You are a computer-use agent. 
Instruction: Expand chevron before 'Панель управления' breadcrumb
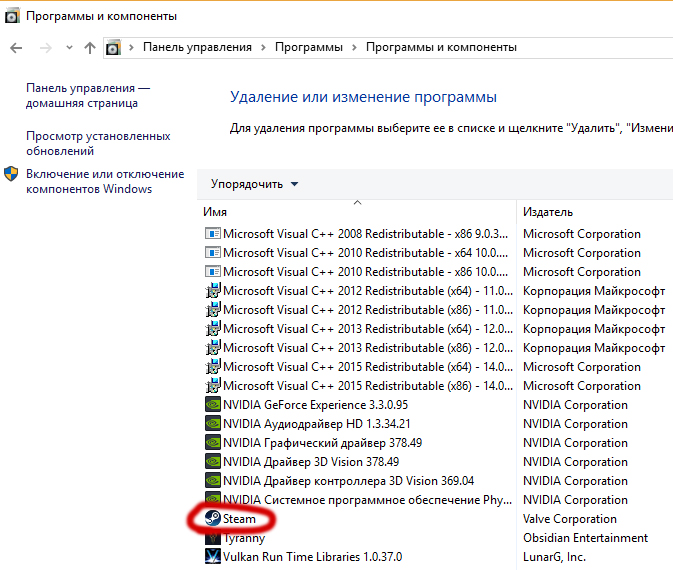click(x=132, y=47)
